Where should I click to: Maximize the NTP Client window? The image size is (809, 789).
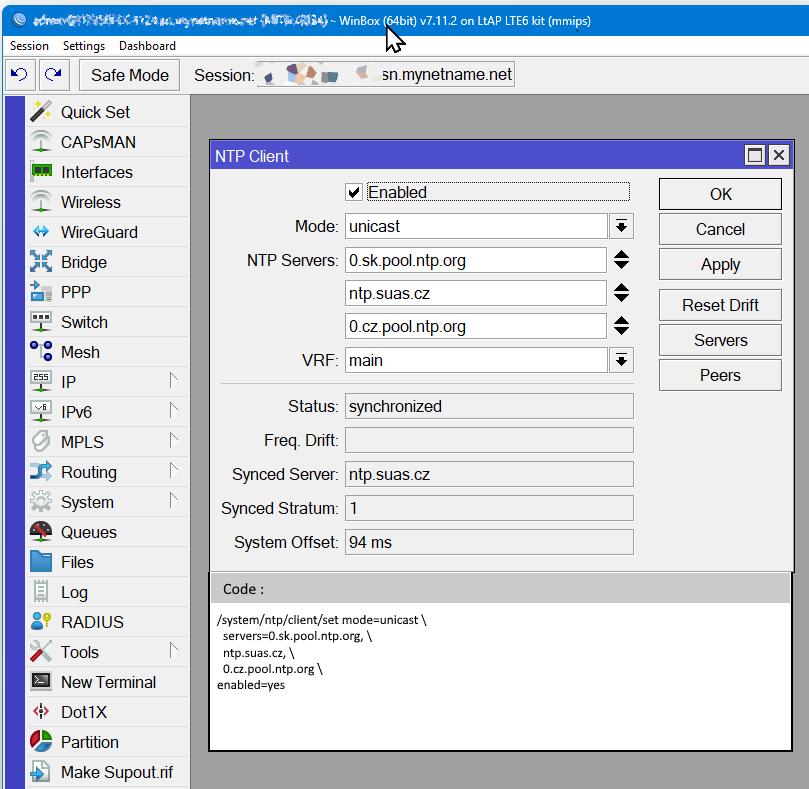[755, 155]
